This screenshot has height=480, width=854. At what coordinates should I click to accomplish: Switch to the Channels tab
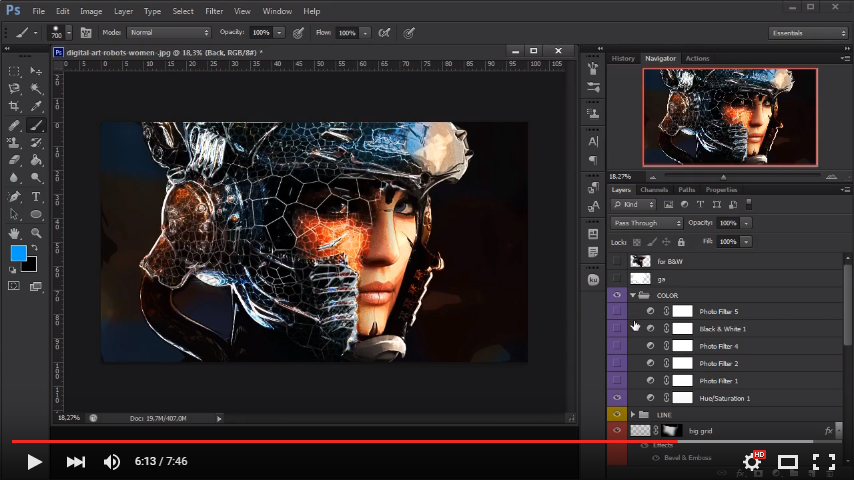(654, 190)
